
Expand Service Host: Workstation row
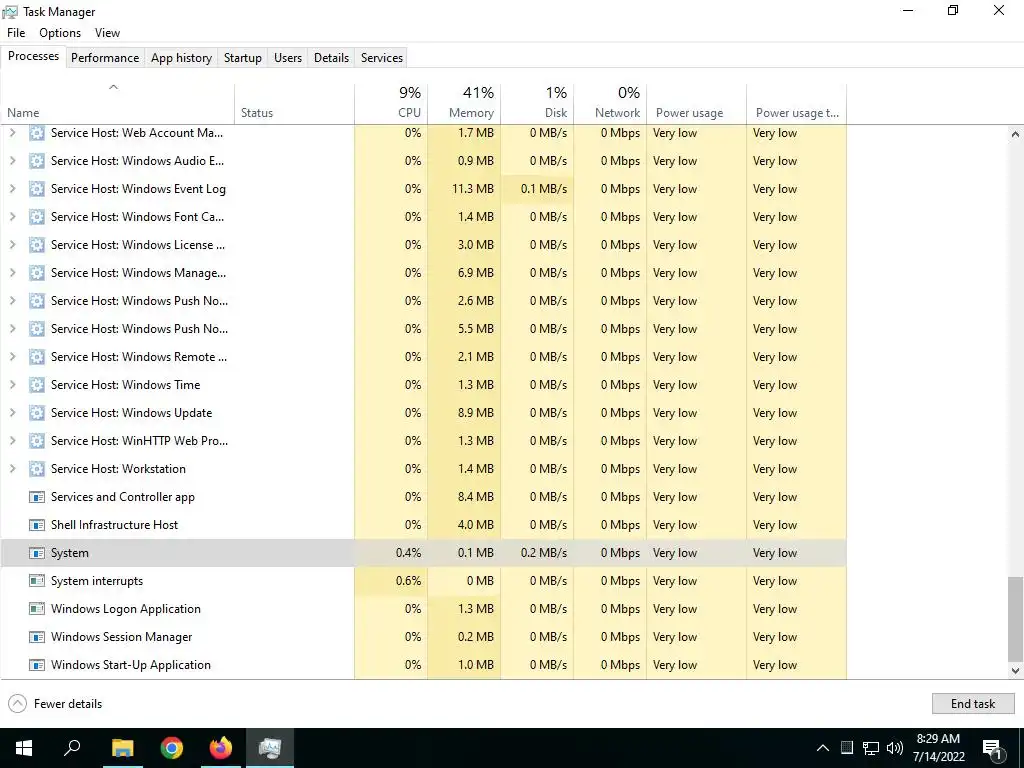[12, 469]
